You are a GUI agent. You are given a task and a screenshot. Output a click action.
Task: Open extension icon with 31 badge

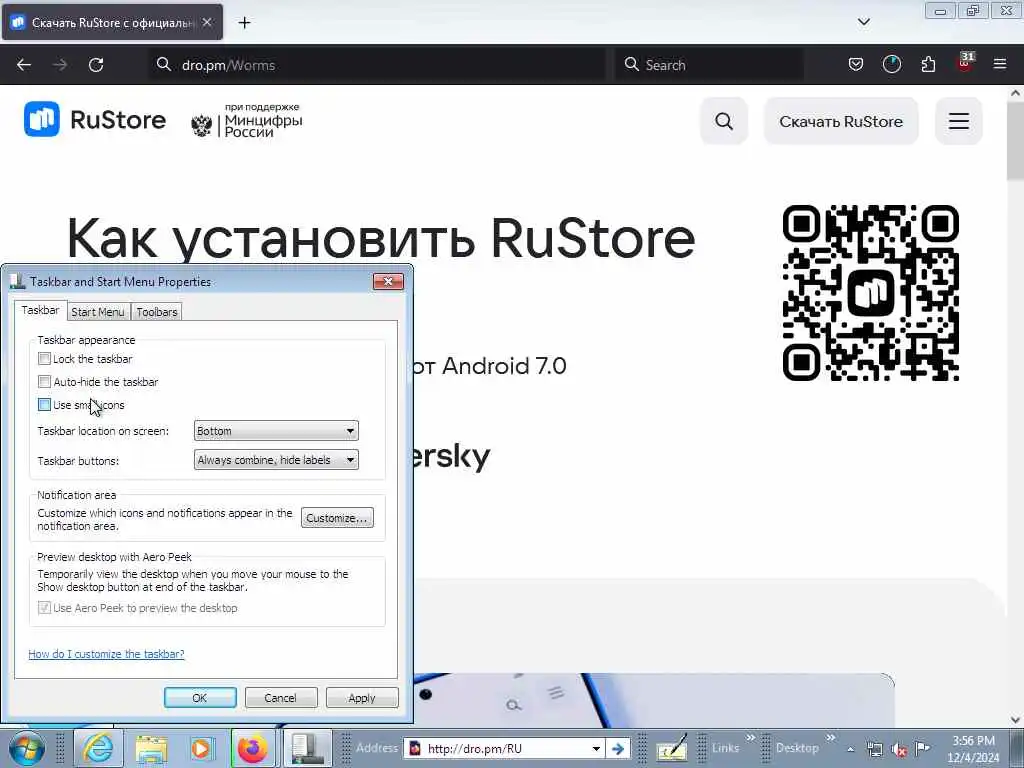tap(964, 63)
